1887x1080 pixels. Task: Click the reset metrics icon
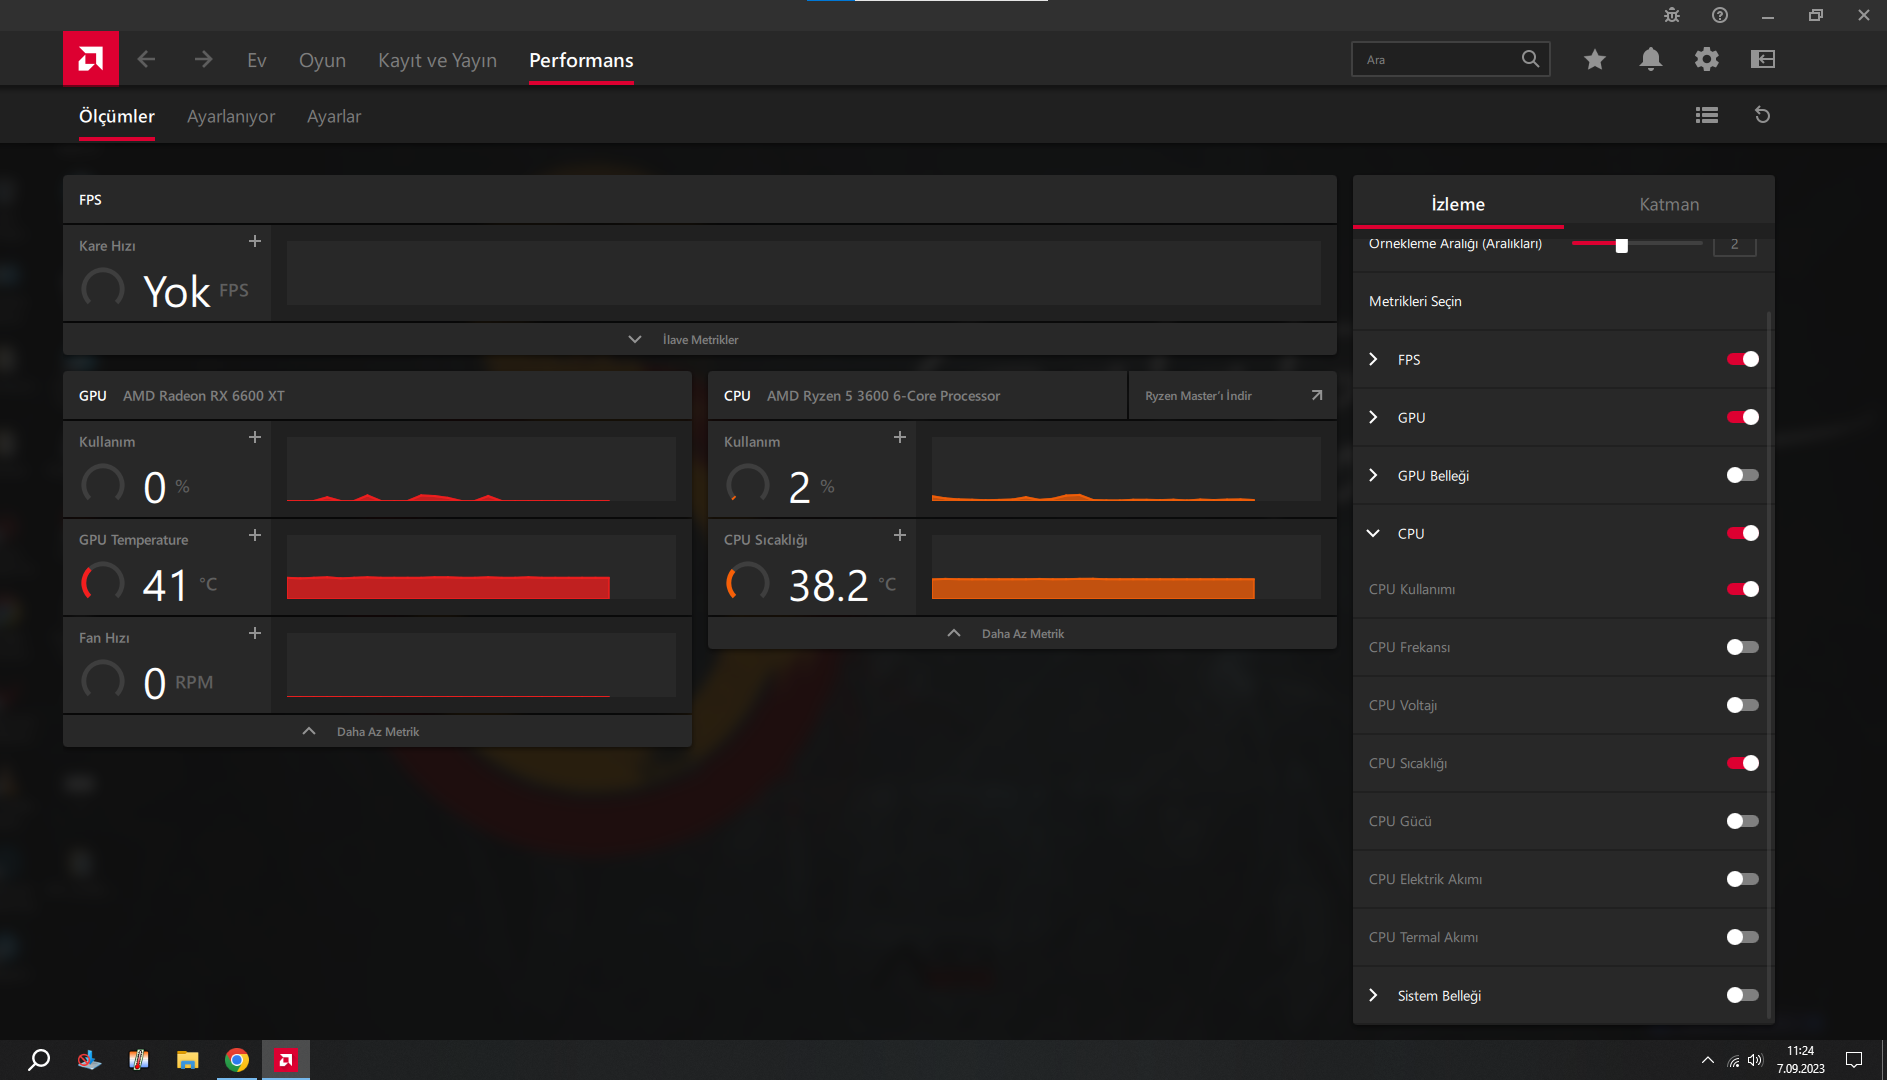[1763, 115]
